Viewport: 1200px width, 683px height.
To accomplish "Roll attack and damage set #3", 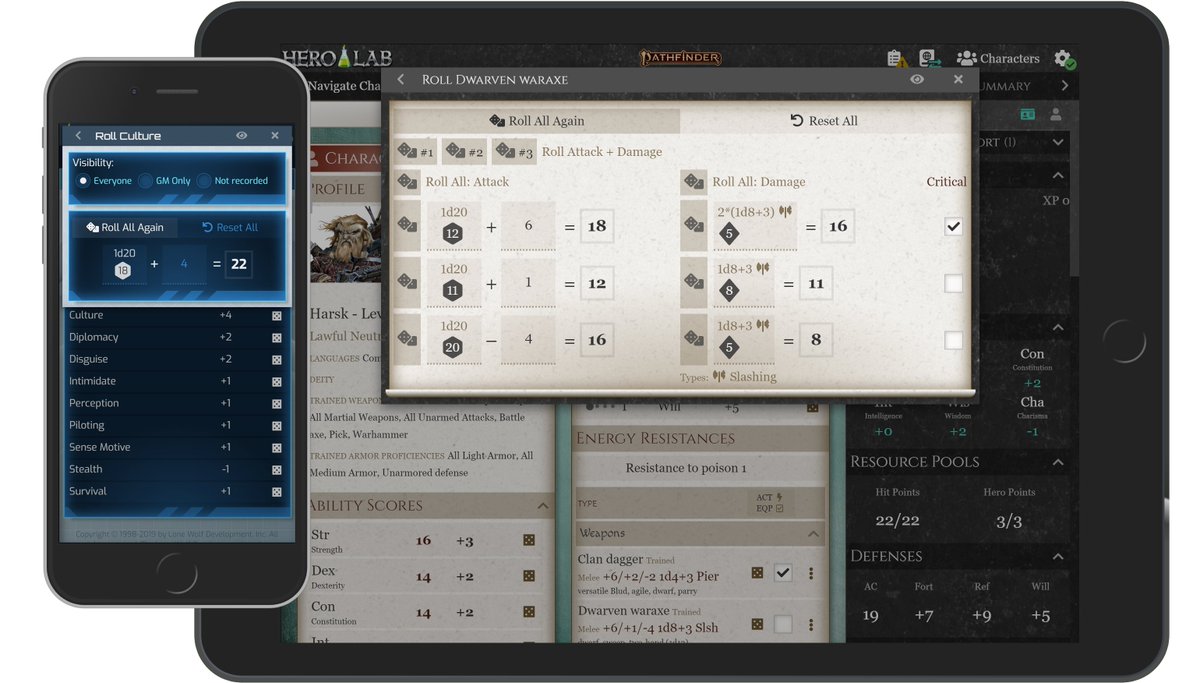I will (x=514, y=152).
